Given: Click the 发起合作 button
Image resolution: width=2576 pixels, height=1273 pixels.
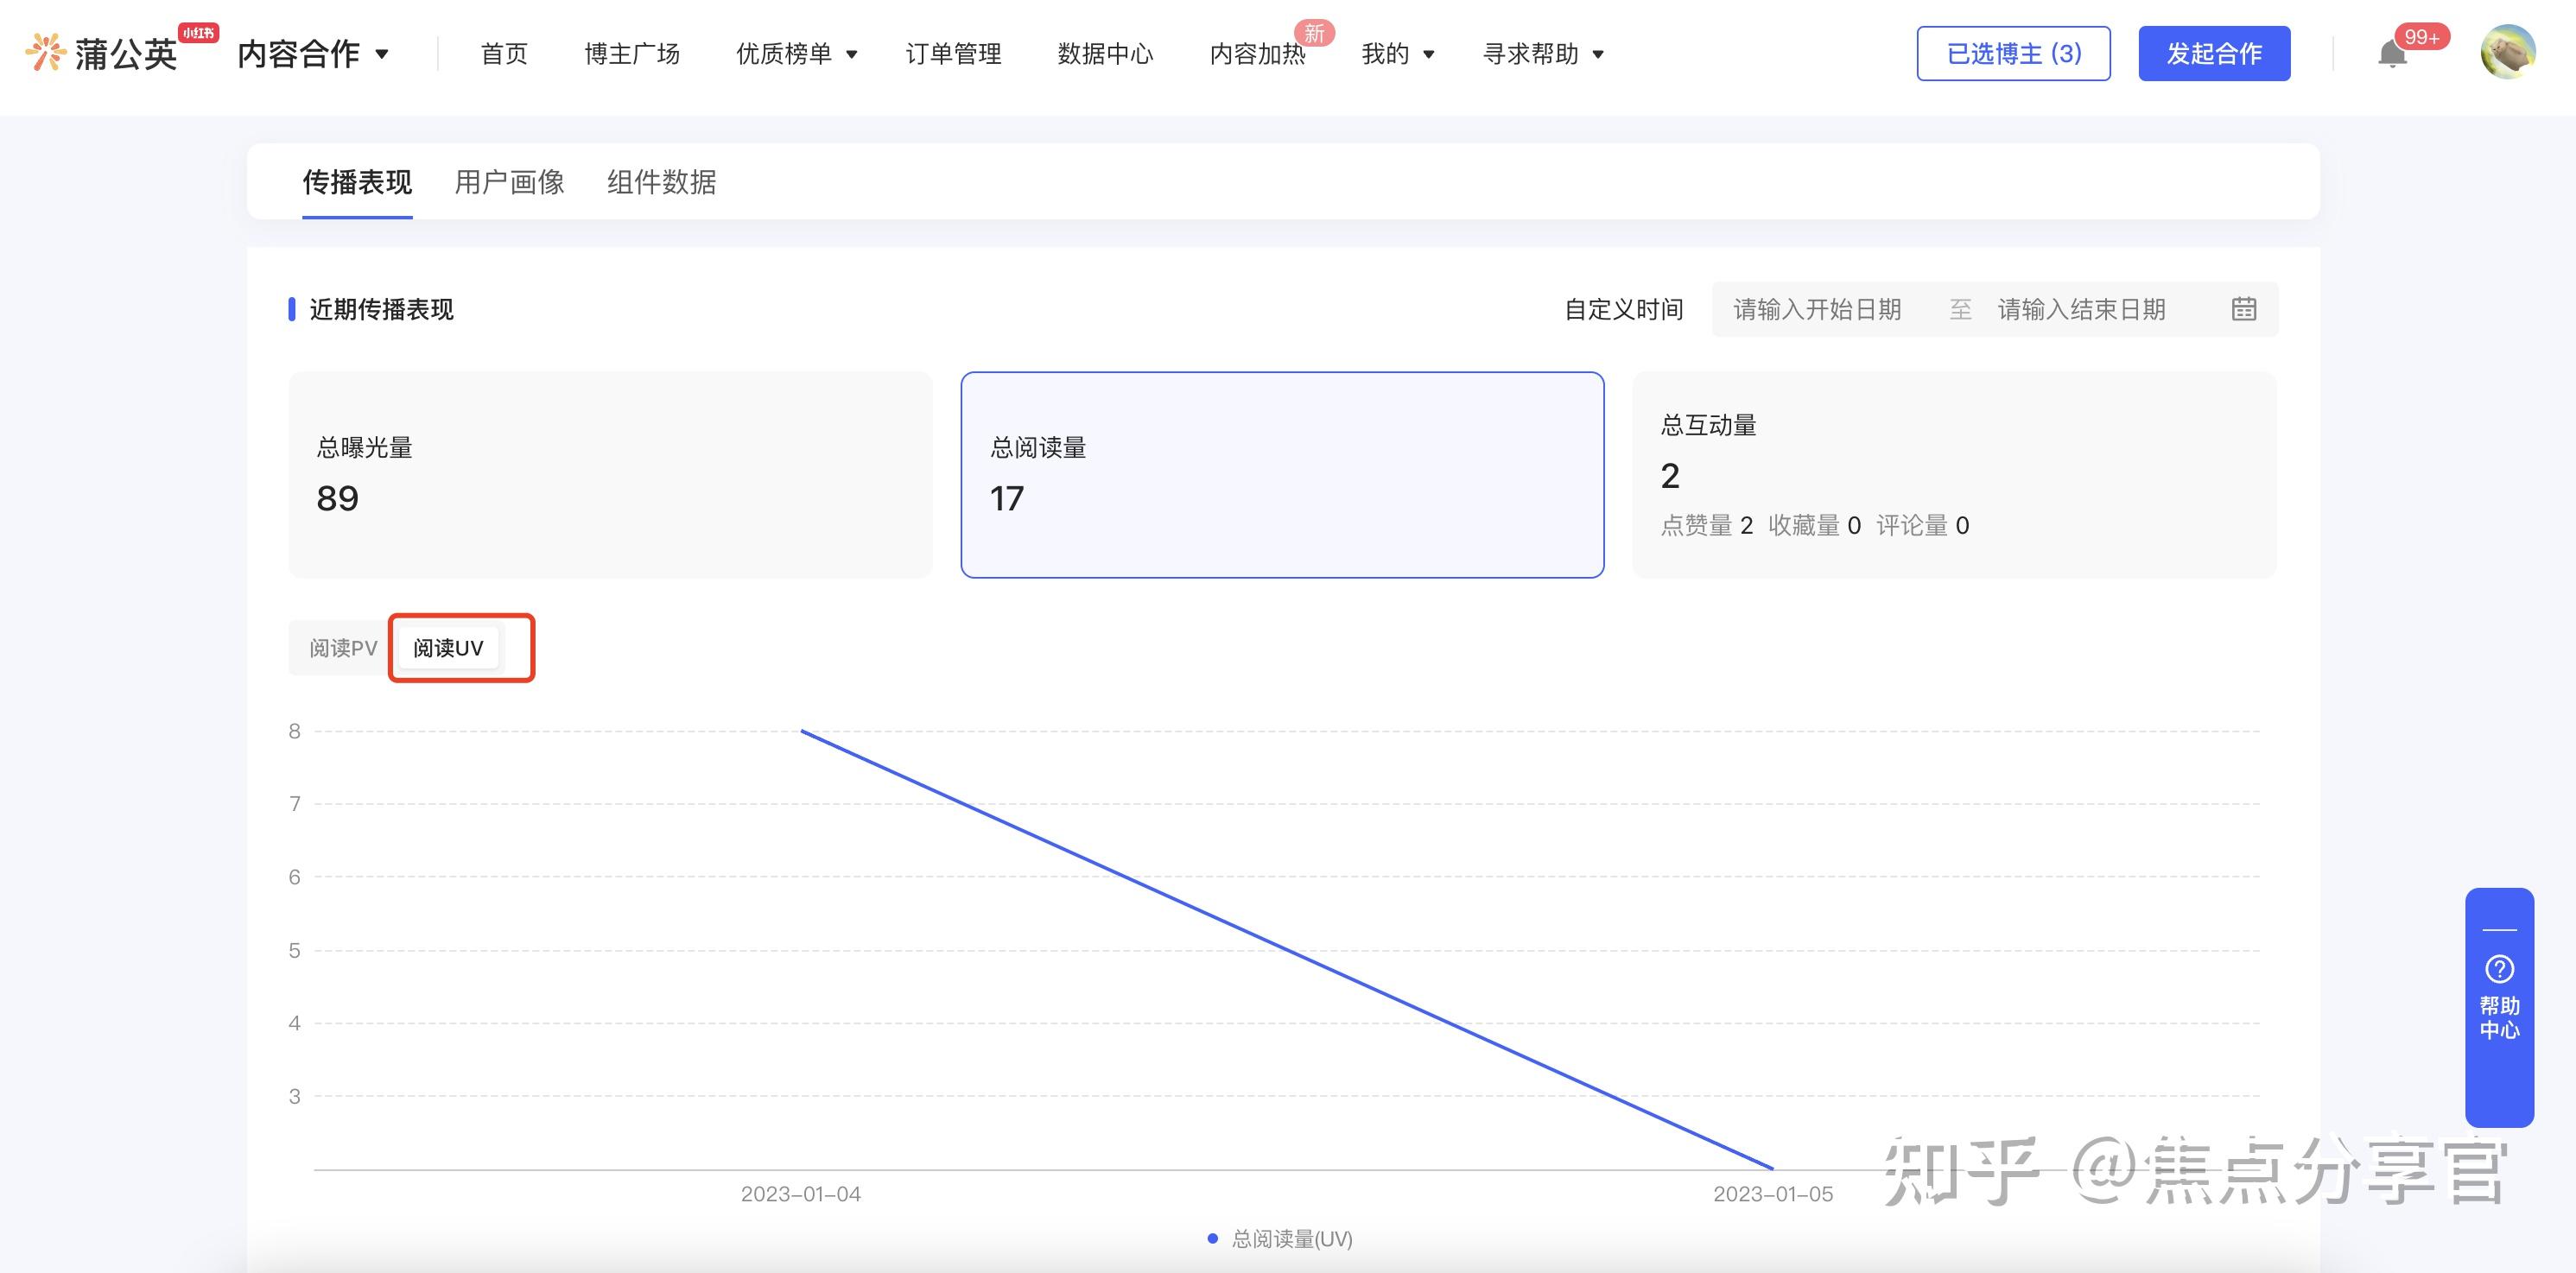Looking at the screenshot, I should point(2213,54).
